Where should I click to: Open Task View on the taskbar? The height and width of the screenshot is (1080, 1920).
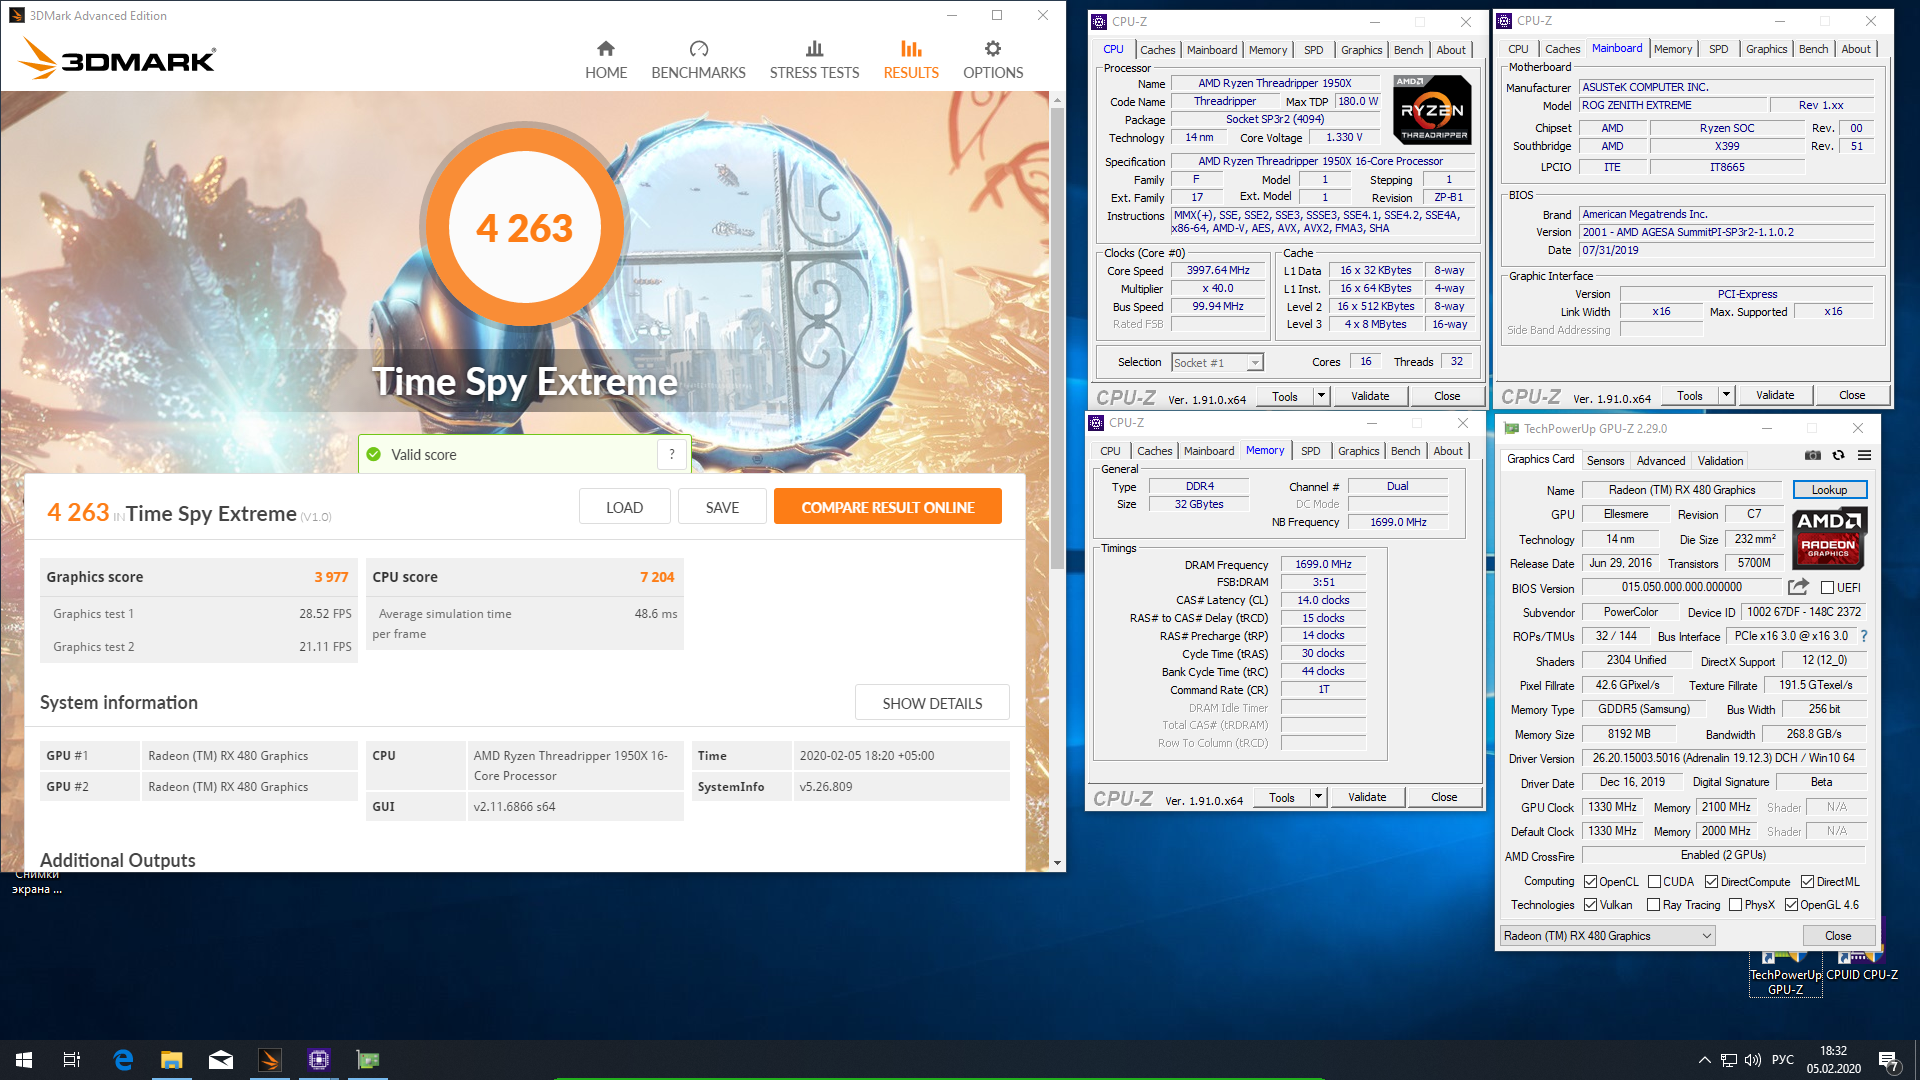(x=72, y=1060)
